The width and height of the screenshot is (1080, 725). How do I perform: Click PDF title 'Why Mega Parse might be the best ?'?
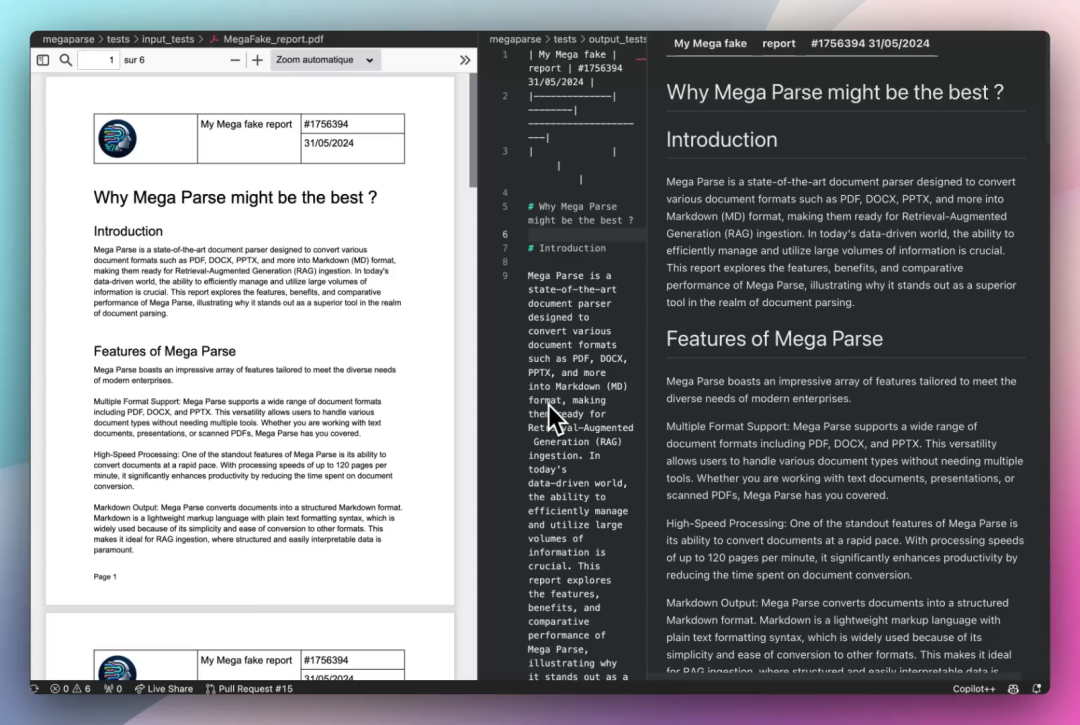[x=236, y=198]
